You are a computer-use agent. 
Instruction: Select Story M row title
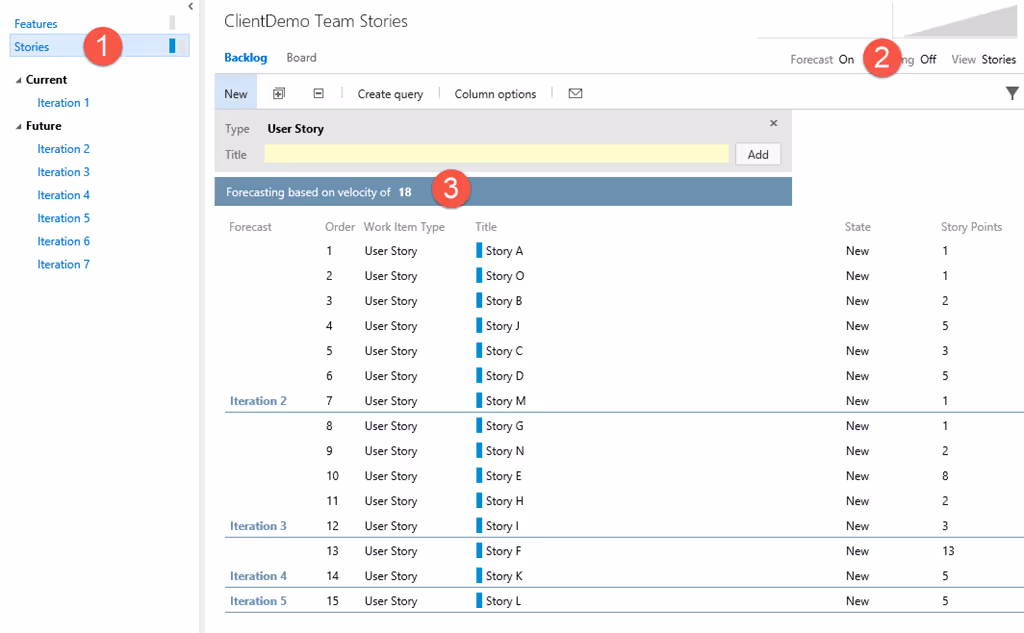coord(505,400)
